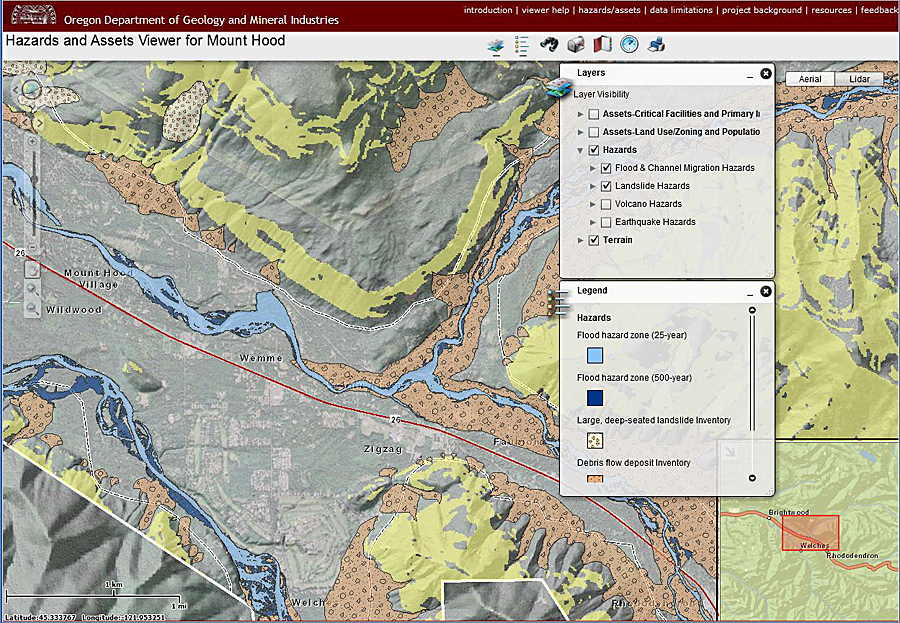Screen dimensions: 900x623
Task: Click the clock icon on the toolbar
Action: click(629, 44)
